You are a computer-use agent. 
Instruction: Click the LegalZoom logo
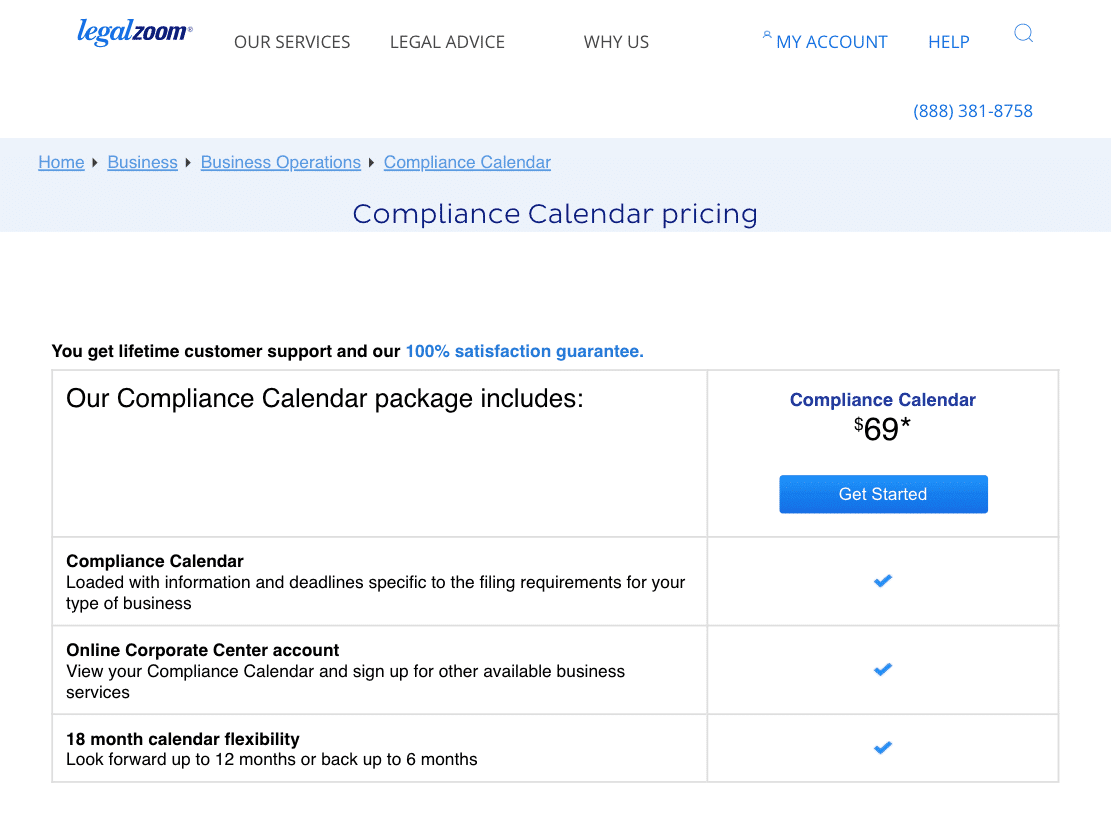(135, 32)
